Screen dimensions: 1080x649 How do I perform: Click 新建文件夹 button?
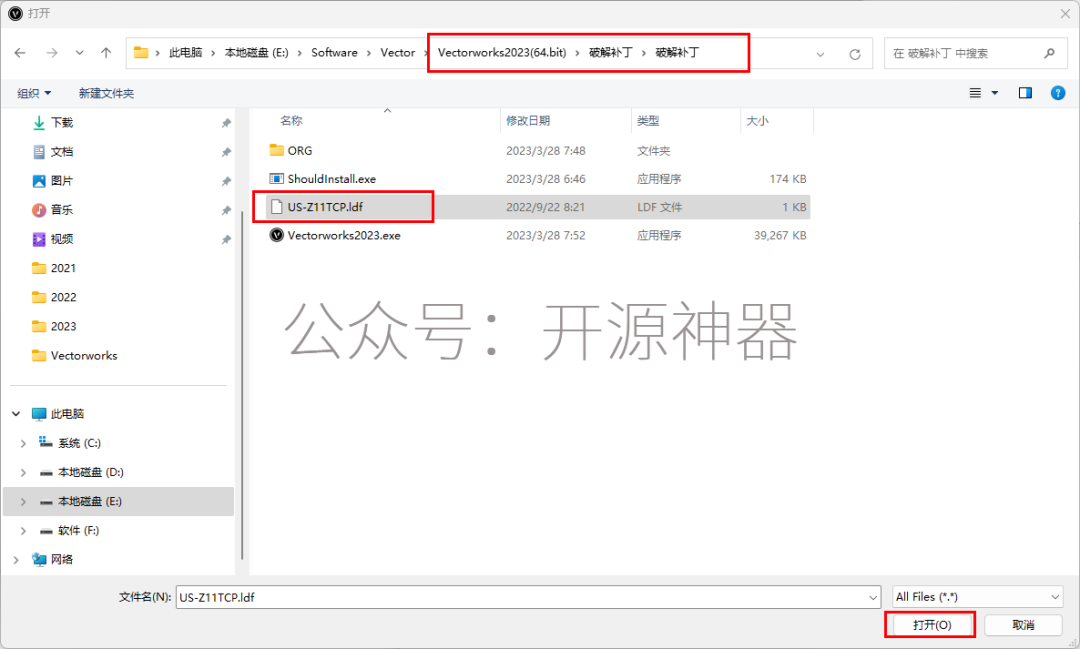pos(106,93)
